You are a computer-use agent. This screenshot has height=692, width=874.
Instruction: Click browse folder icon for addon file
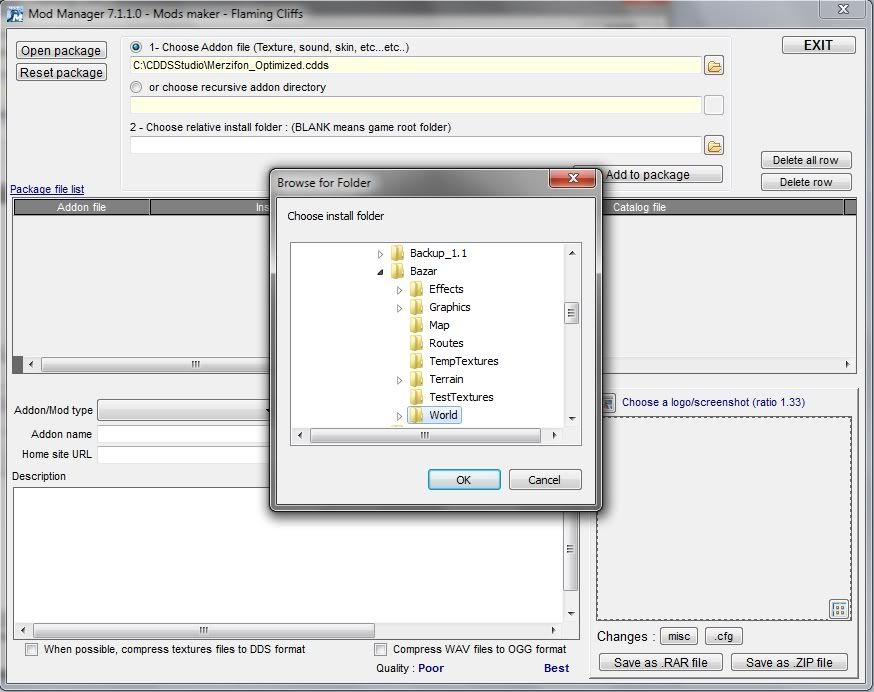pos(713,66)
